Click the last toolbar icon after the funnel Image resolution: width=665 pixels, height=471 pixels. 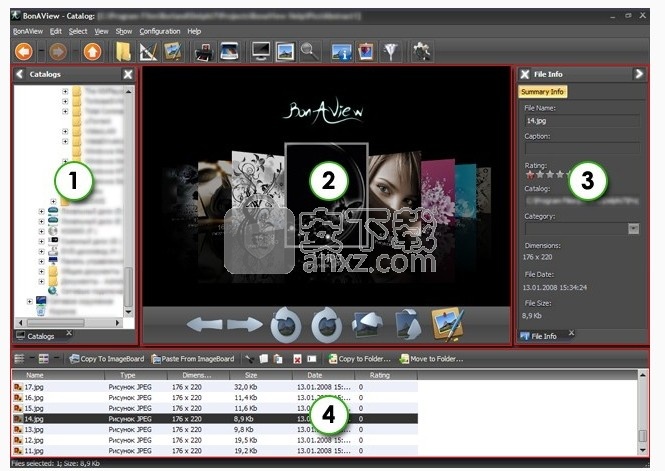tap(422, 52)
